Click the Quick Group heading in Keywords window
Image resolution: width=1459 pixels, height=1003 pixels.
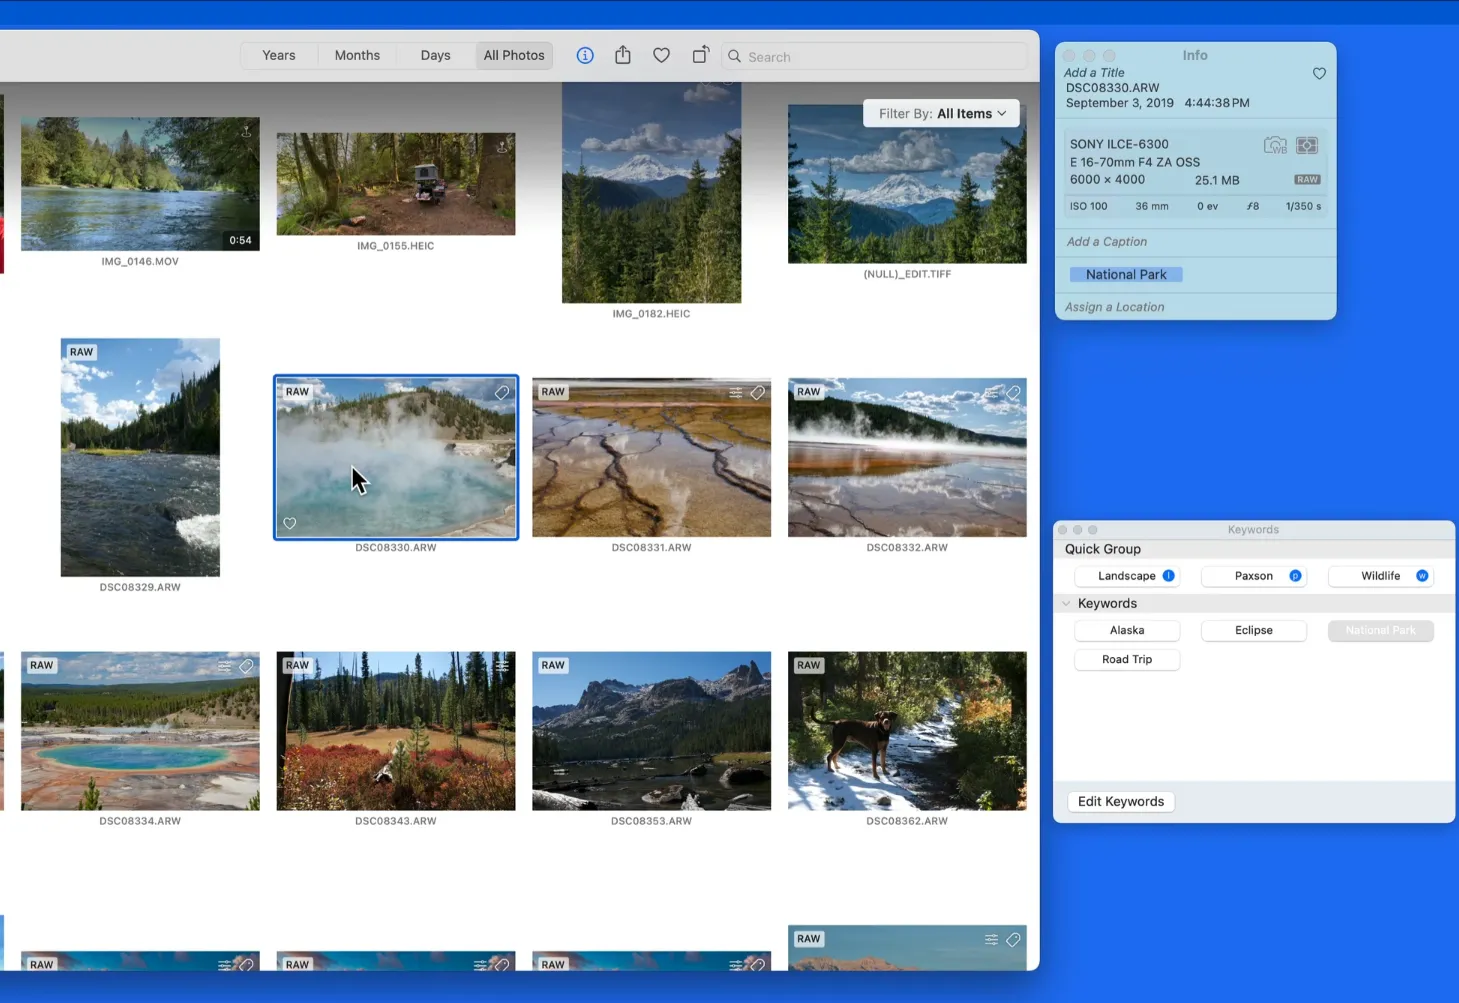point(1103,549)
